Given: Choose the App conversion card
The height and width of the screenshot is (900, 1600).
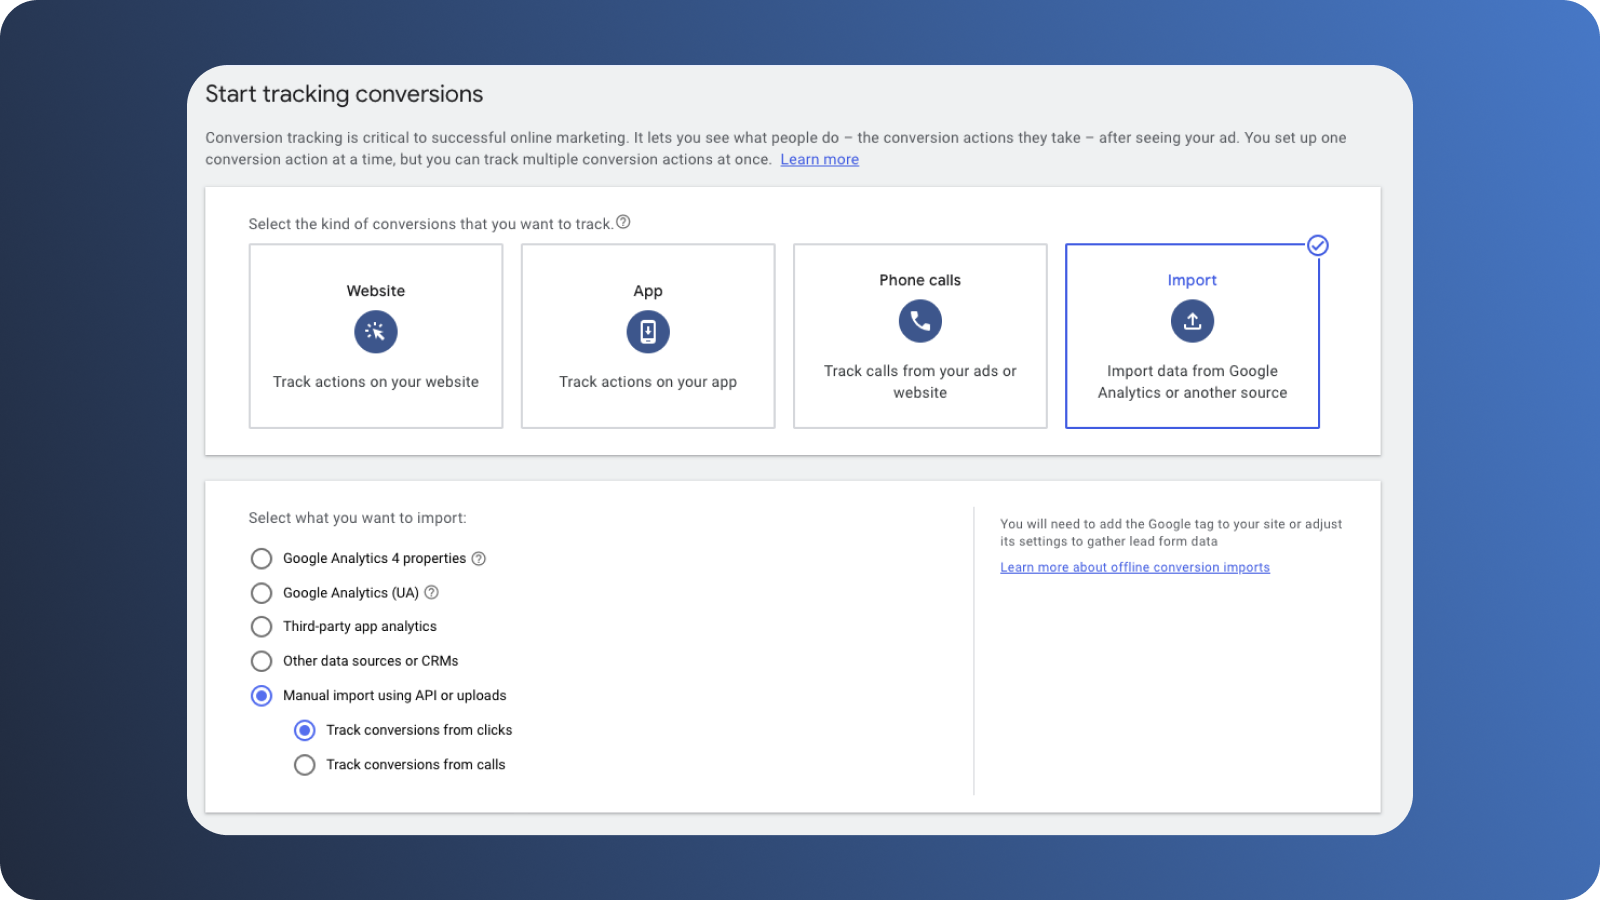Looking at the screenshot, I should (648, 336).
